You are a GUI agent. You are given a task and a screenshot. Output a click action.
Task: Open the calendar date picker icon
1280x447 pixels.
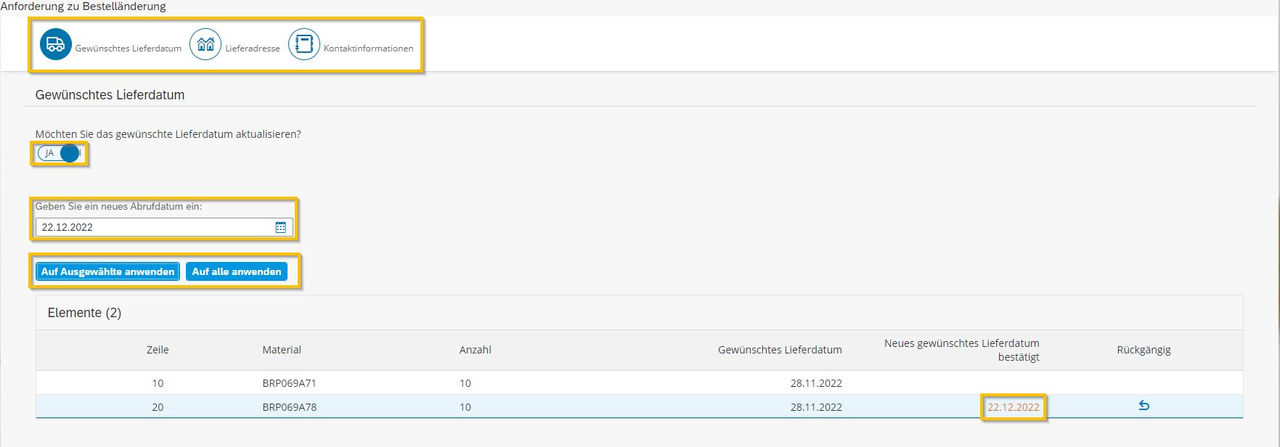tap(281, 228)
